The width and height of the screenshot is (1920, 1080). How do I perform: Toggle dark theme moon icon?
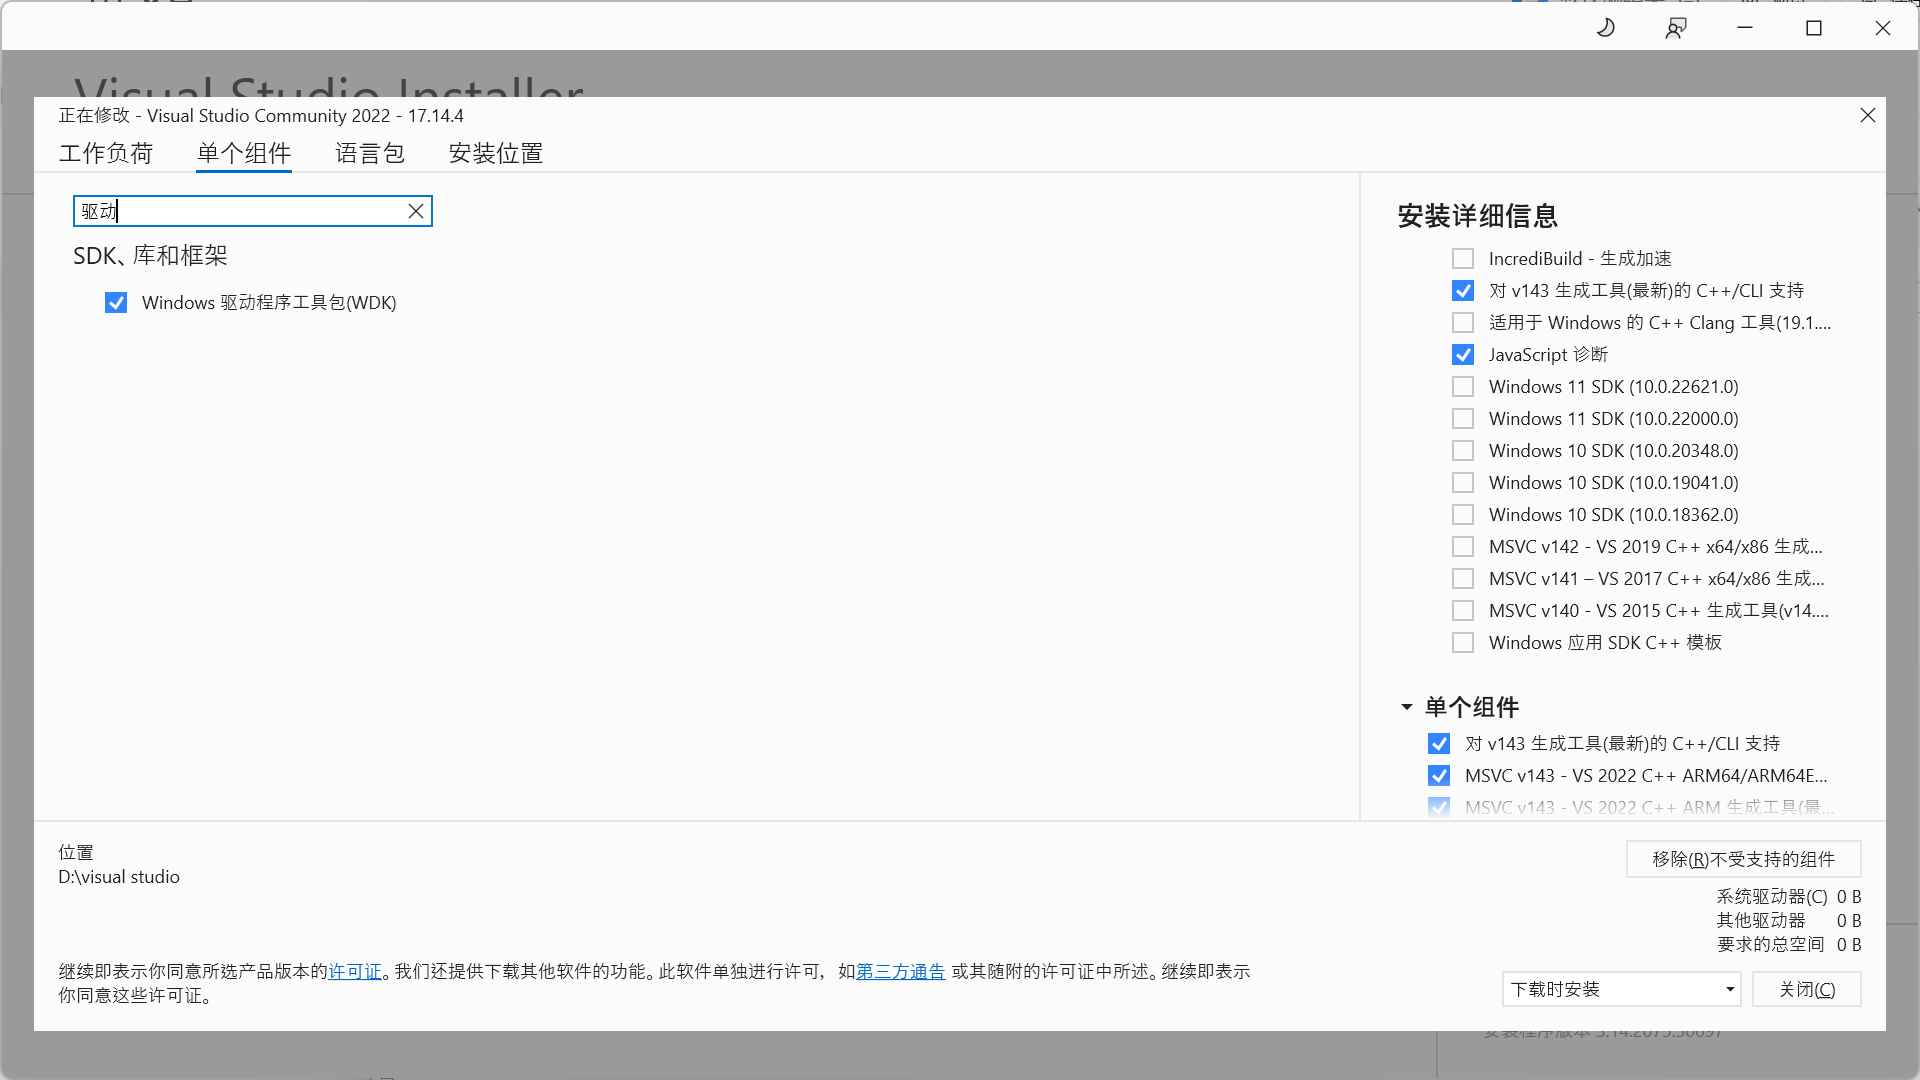pyautogui.click(x=1606, y=28)
